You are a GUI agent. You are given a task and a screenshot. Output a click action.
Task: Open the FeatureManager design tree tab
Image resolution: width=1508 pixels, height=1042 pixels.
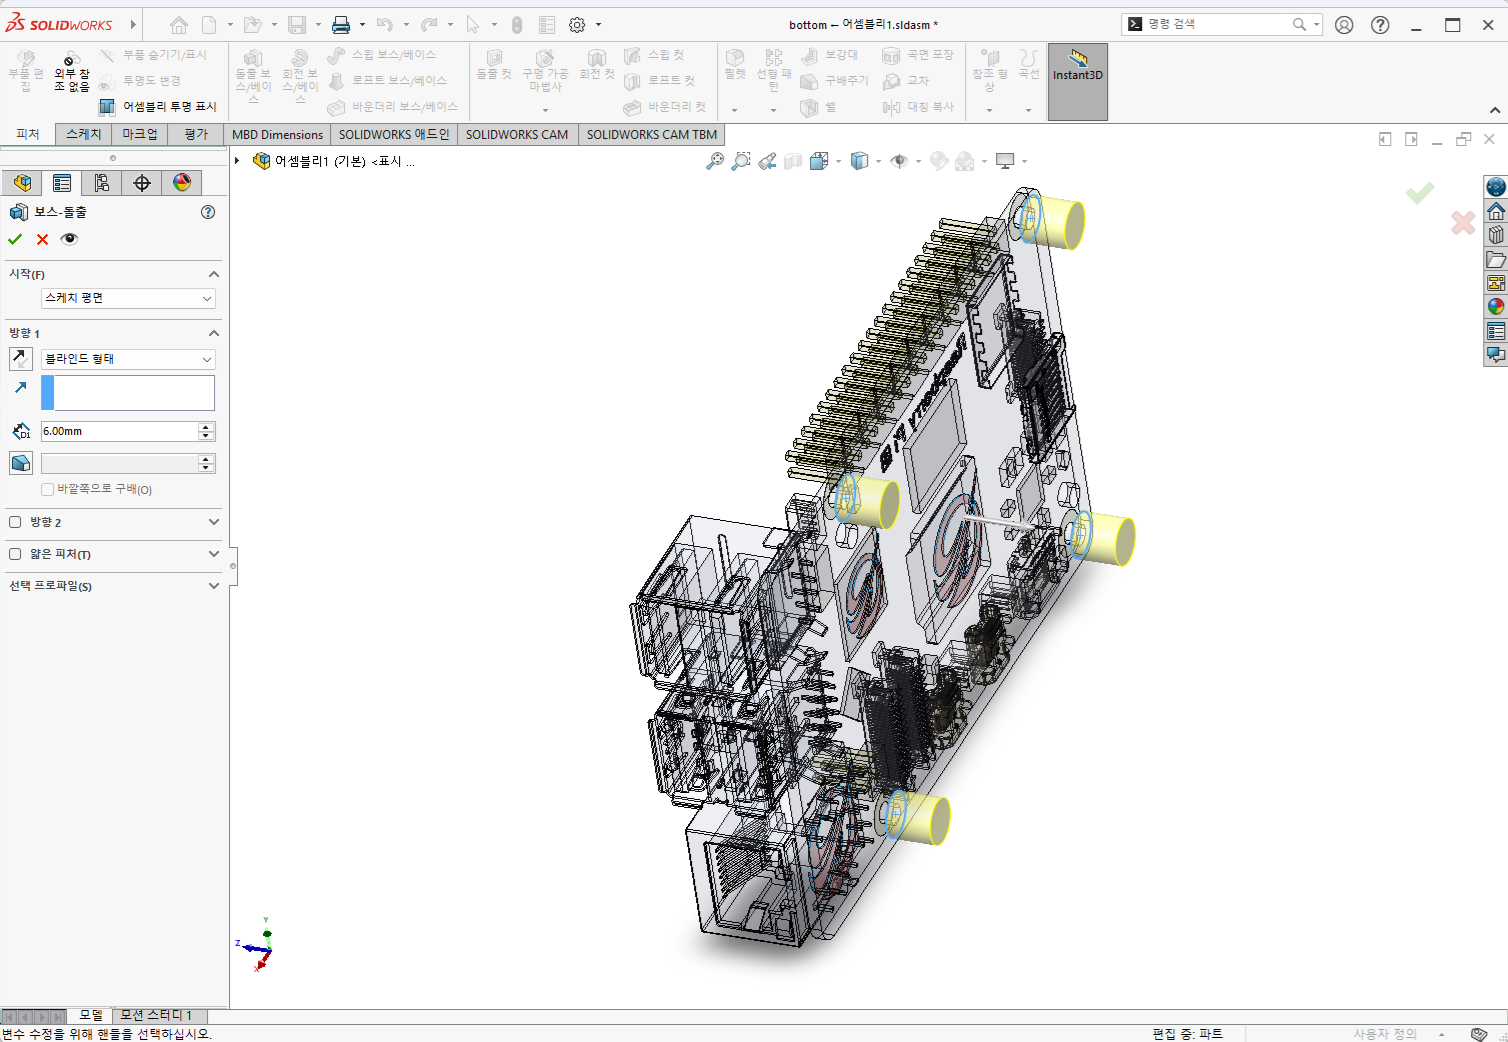(22, 183)
